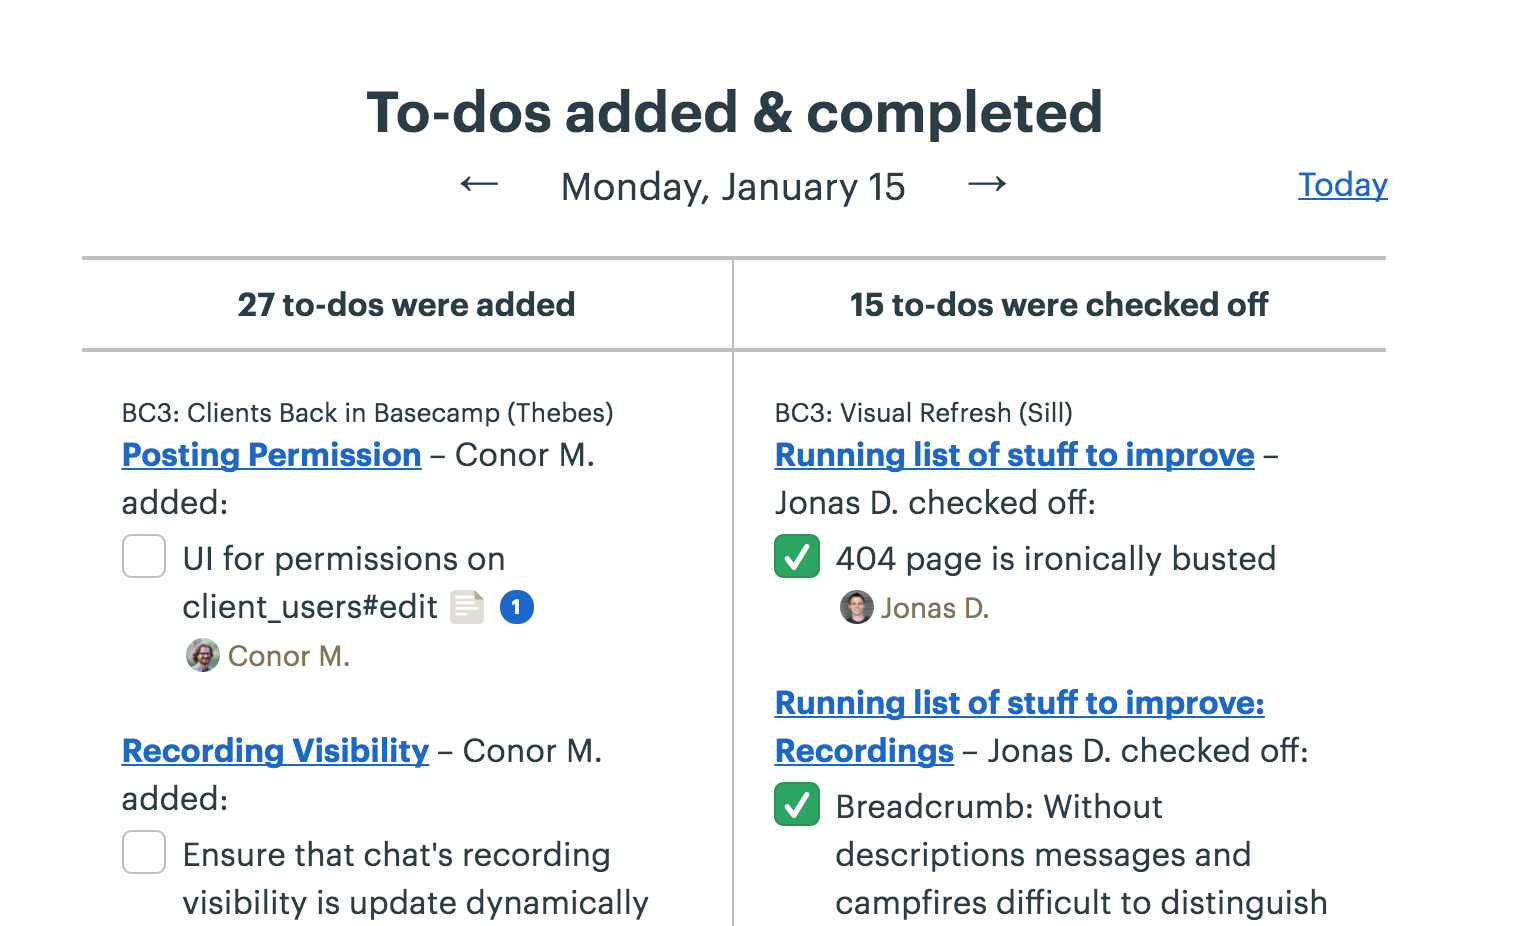1514x926 pixels.
Task: Open Running list of stuff to improve link
Action: click(x=1014, y=455)
